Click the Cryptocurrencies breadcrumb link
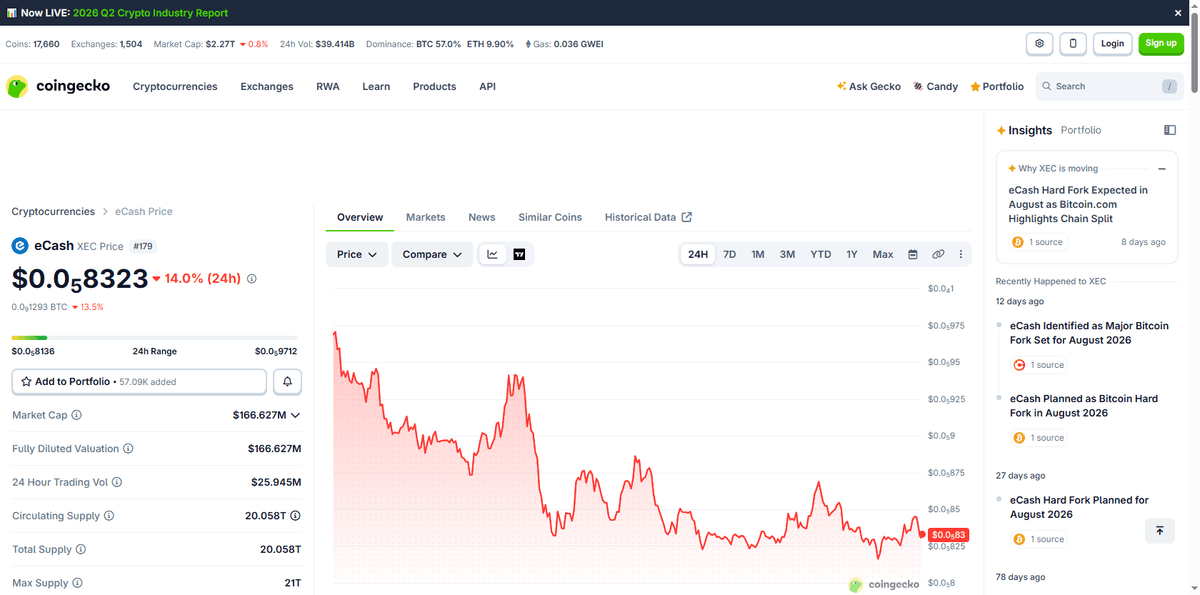The image size is (1200, 595). 53,212
